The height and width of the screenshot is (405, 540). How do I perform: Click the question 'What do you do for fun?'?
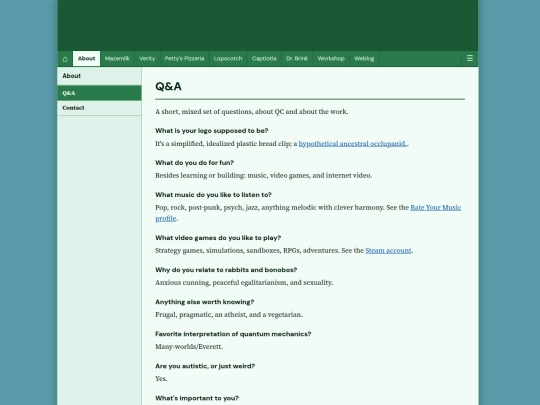pos(195,163)
